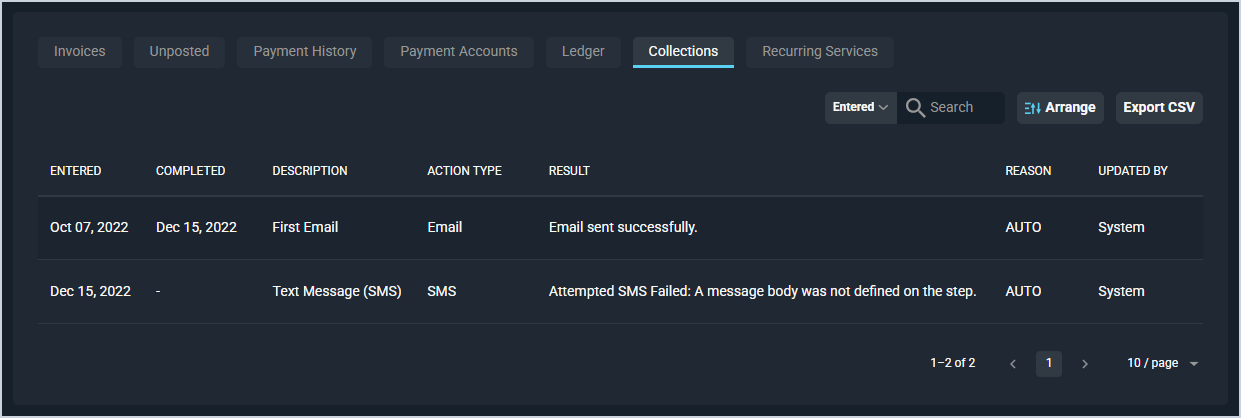Click the Arrange sort icon
The width and height of the screenshot is (1241, 418).
tap(1033, 108)
